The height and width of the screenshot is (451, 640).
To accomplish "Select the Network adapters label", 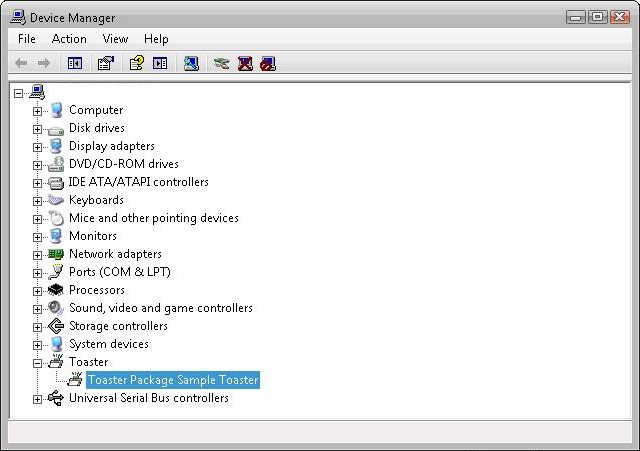I will (x=115, y=254).
